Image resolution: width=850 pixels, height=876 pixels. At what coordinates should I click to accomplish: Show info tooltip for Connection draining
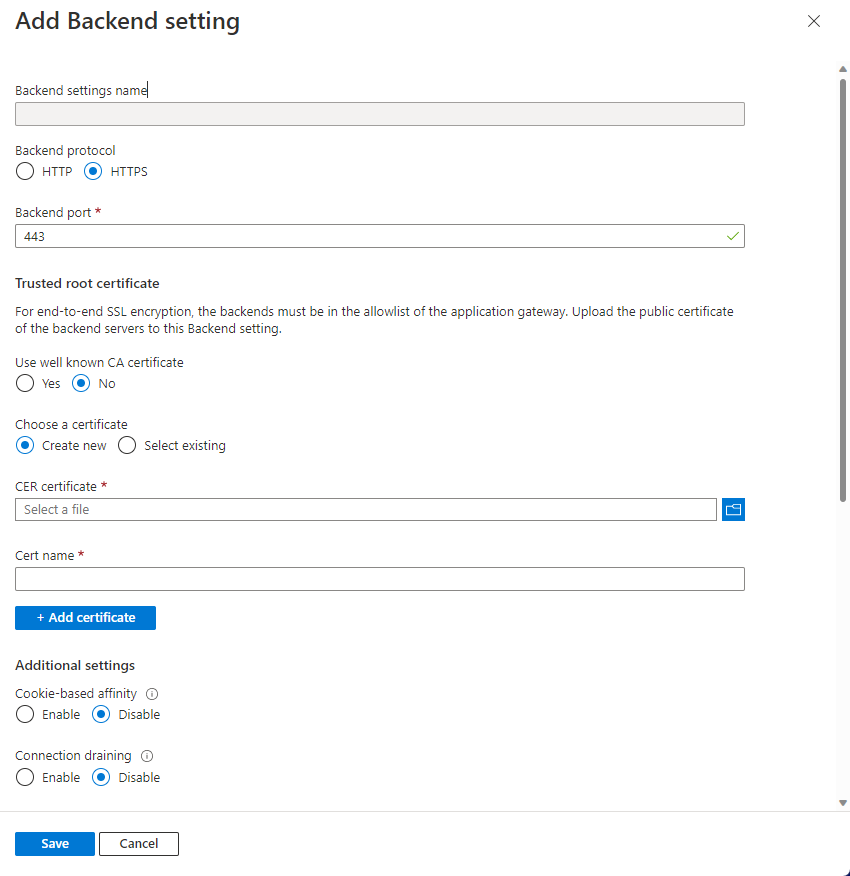[x=147, y=756]
